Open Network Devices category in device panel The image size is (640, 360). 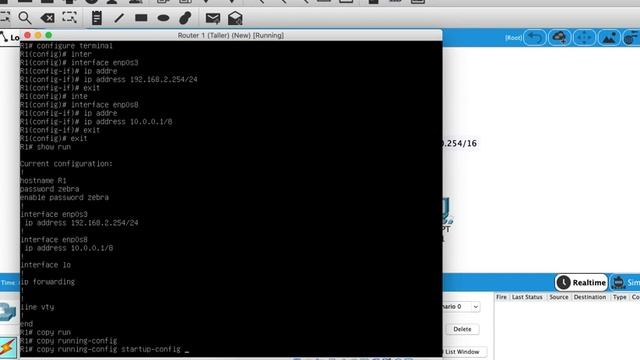pos(8,312)
